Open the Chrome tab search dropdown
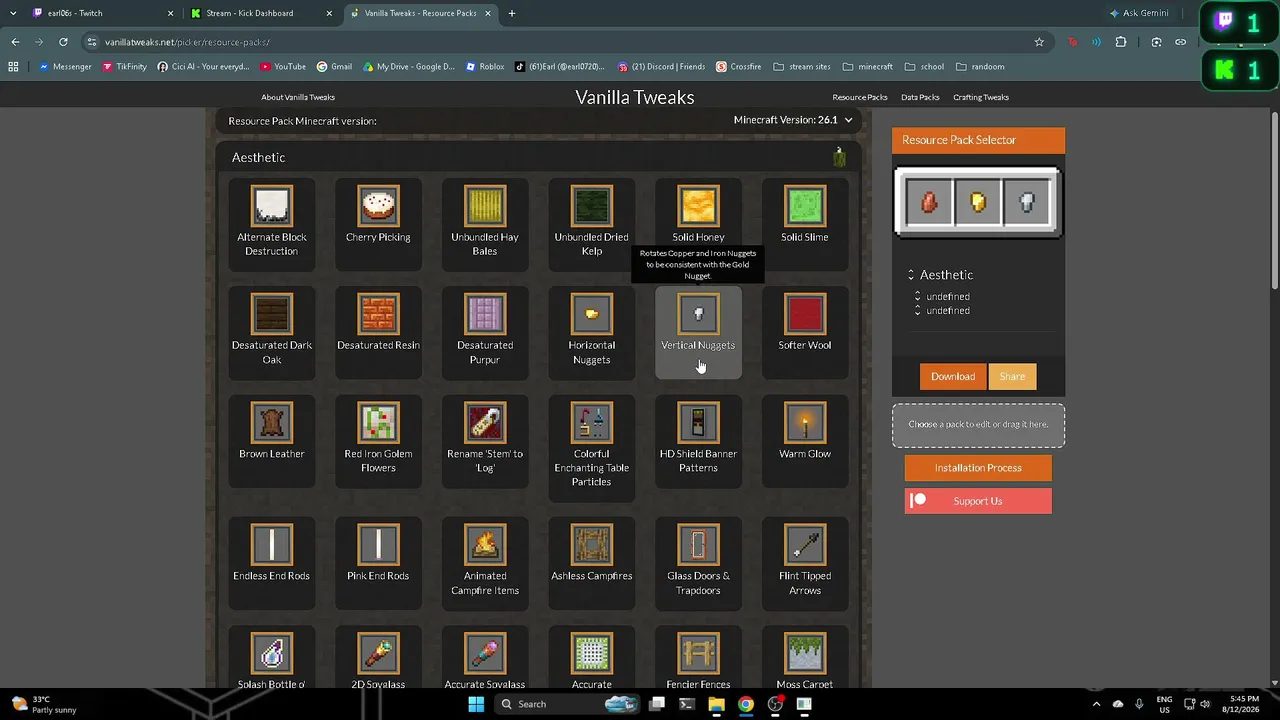Screen dimensions: 1280x720 coord(13,13)
